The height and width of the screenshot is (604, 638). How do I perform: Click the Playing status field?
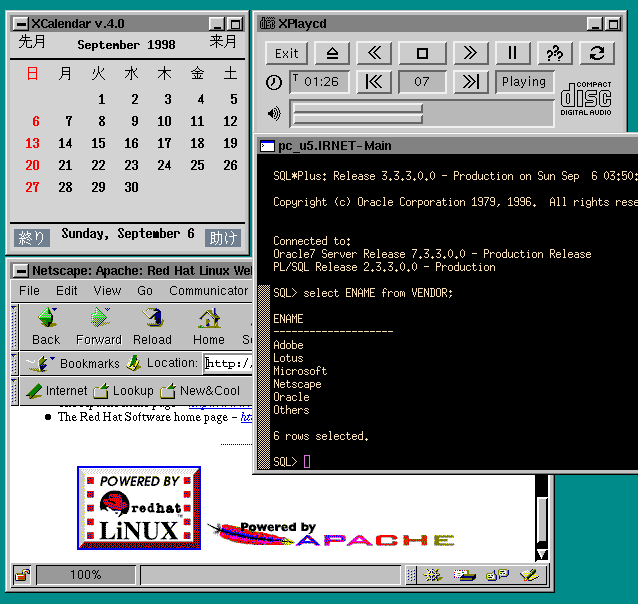click(x=524, y=82)
